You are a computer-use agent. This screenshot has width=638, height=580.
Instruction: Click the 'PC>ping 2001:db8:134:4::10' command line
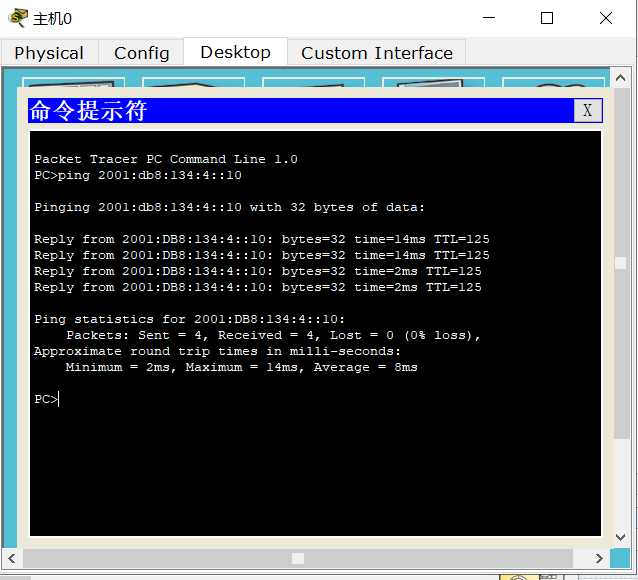(x=138, y=175)
